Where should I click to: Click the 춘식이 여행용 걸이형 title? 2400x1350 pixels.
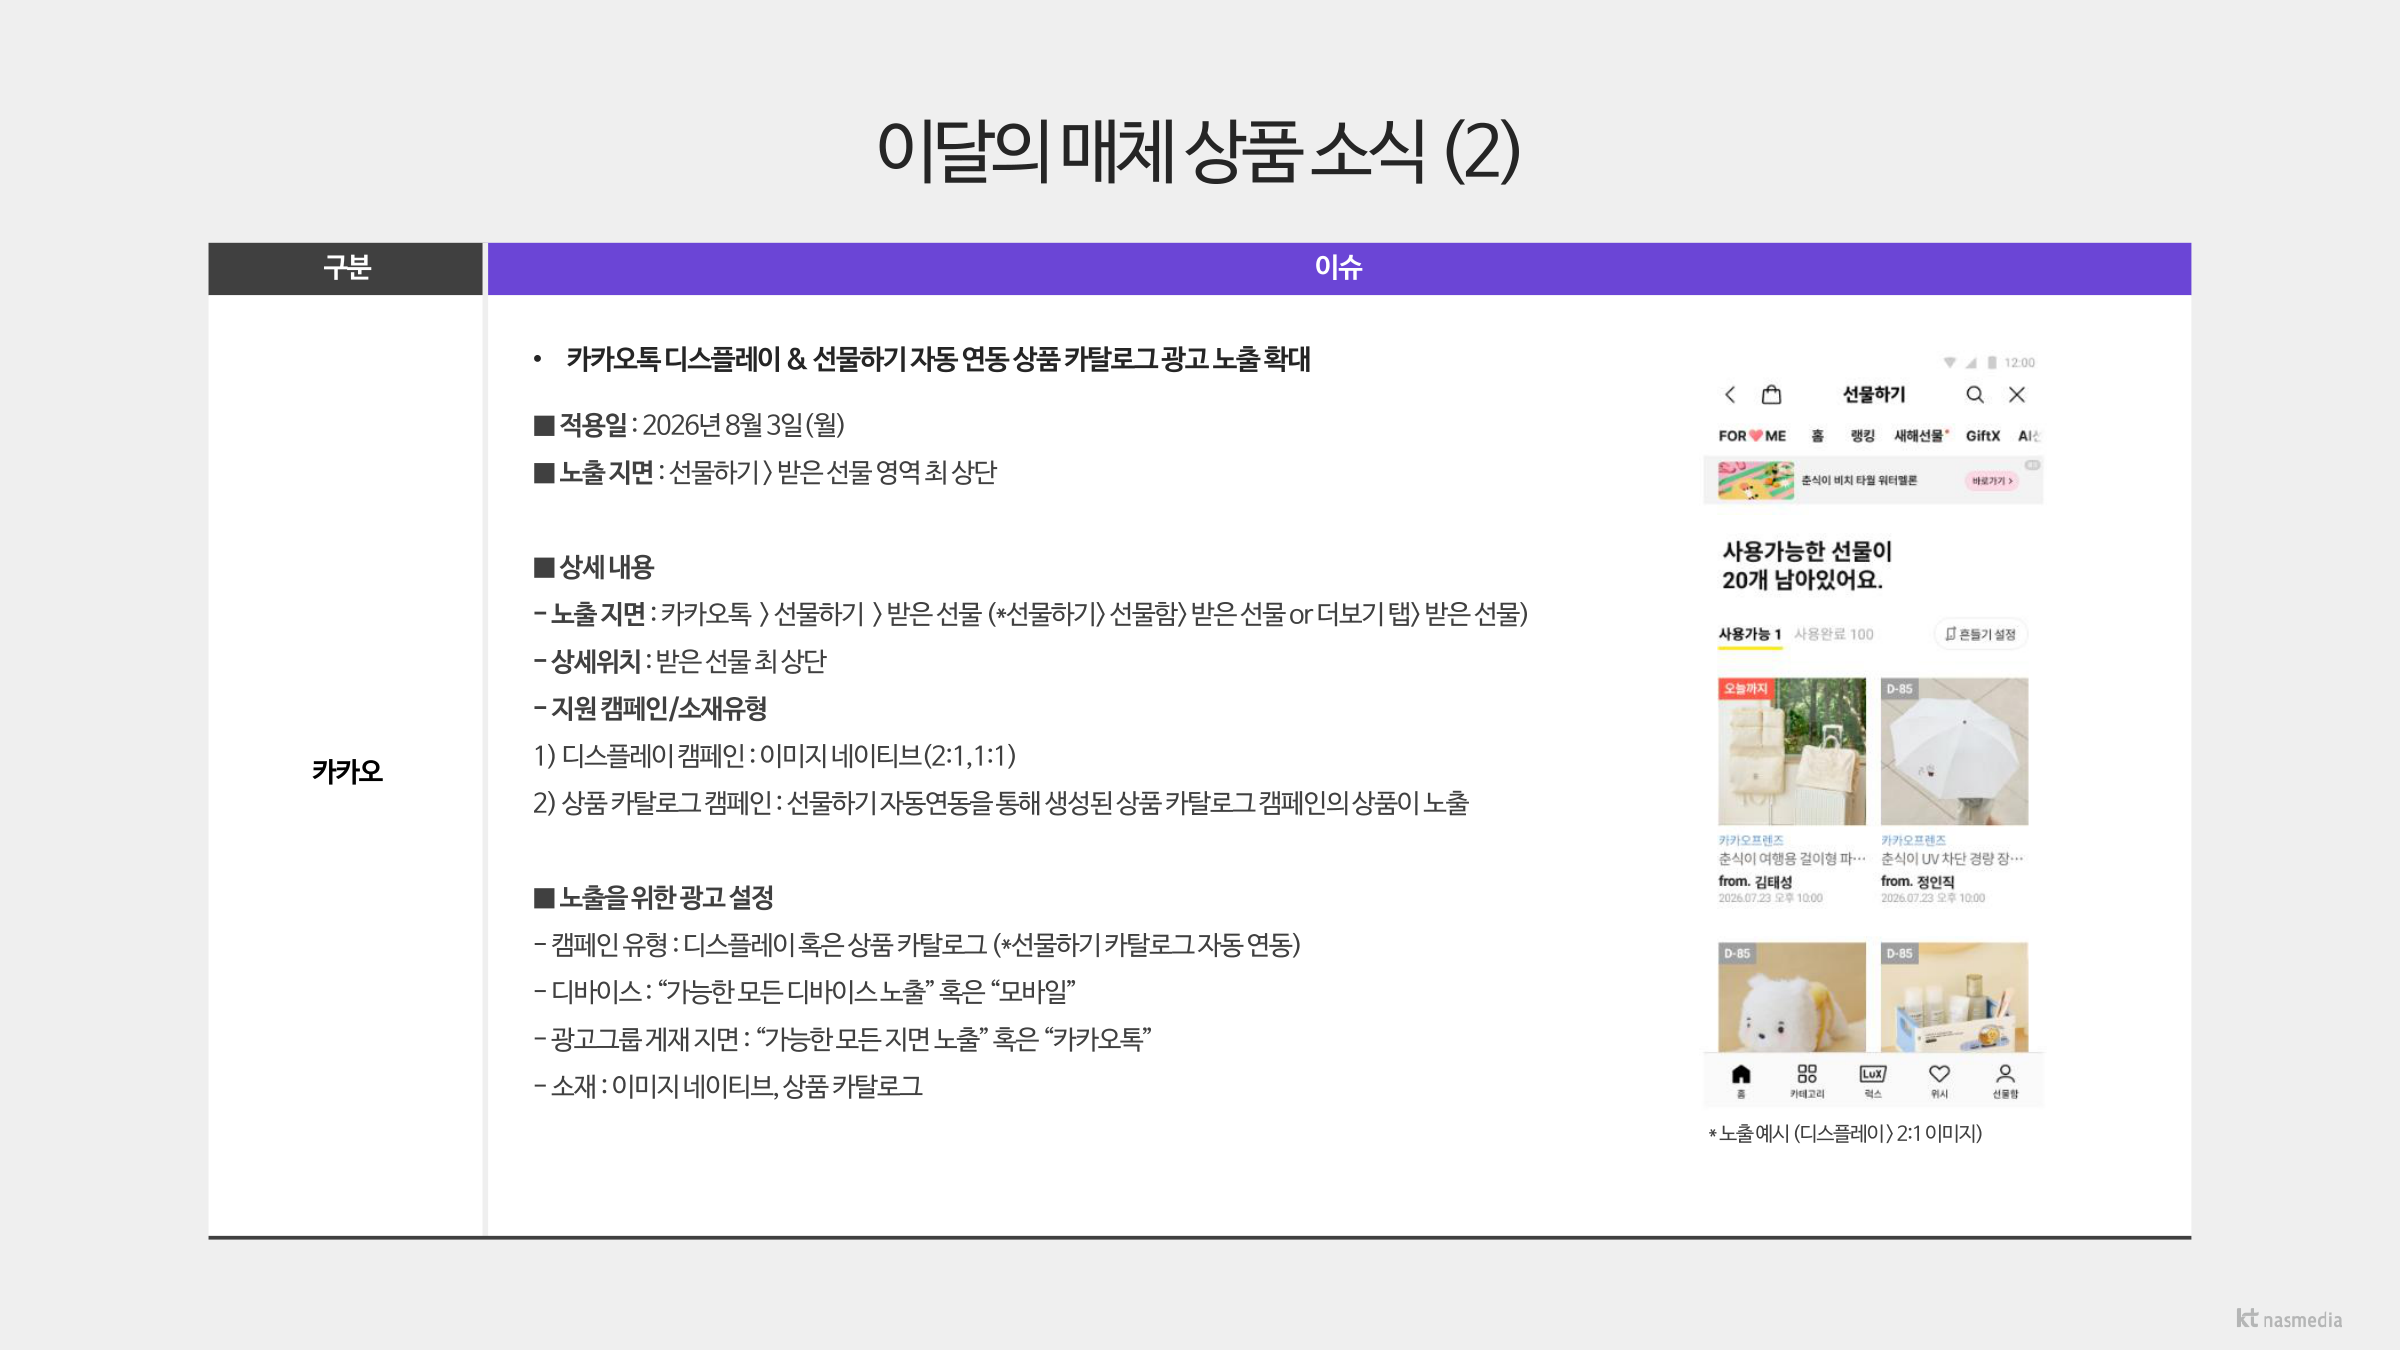click(x=1792, y=859)
